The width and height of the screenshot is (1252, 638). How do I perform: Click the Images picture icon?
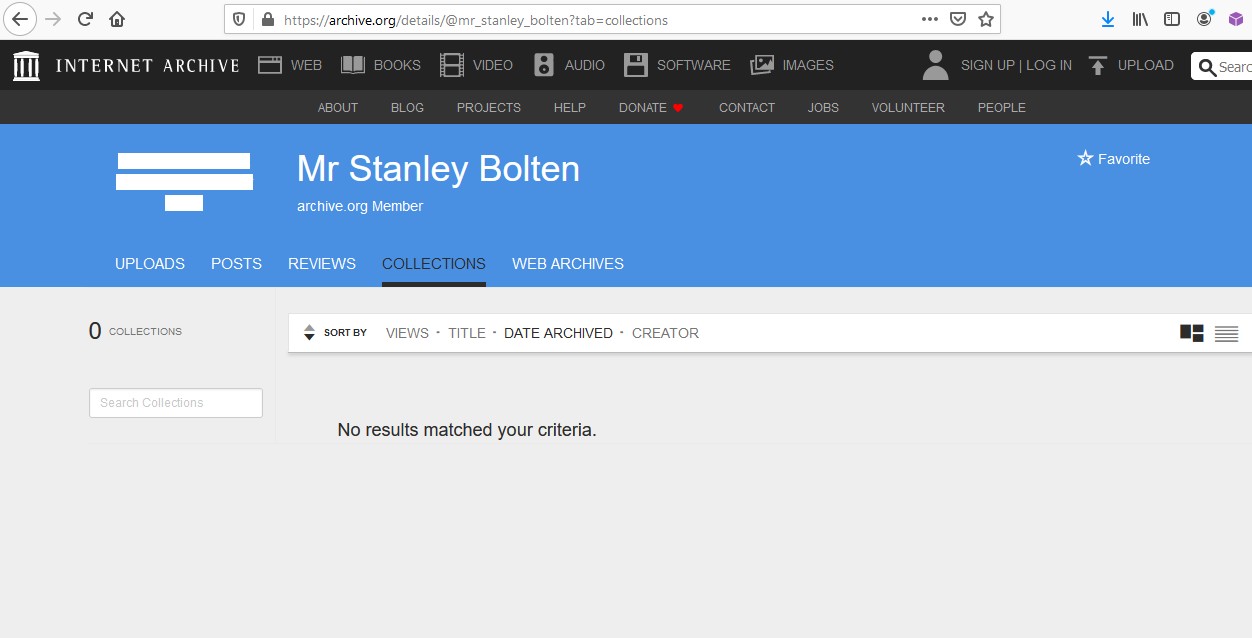coord(762,65)
